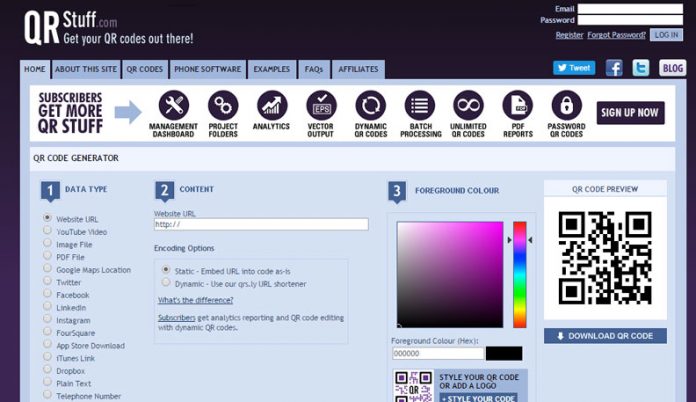Screen dimensions: 696x402
Task: Select the Twitter data type option
Action: coord(47,281)
